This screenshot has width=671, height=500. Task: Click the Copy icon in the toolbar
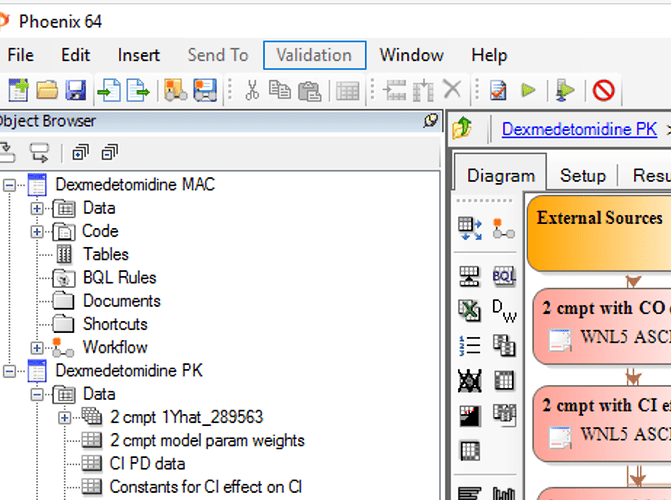click(x=279, y=90)
